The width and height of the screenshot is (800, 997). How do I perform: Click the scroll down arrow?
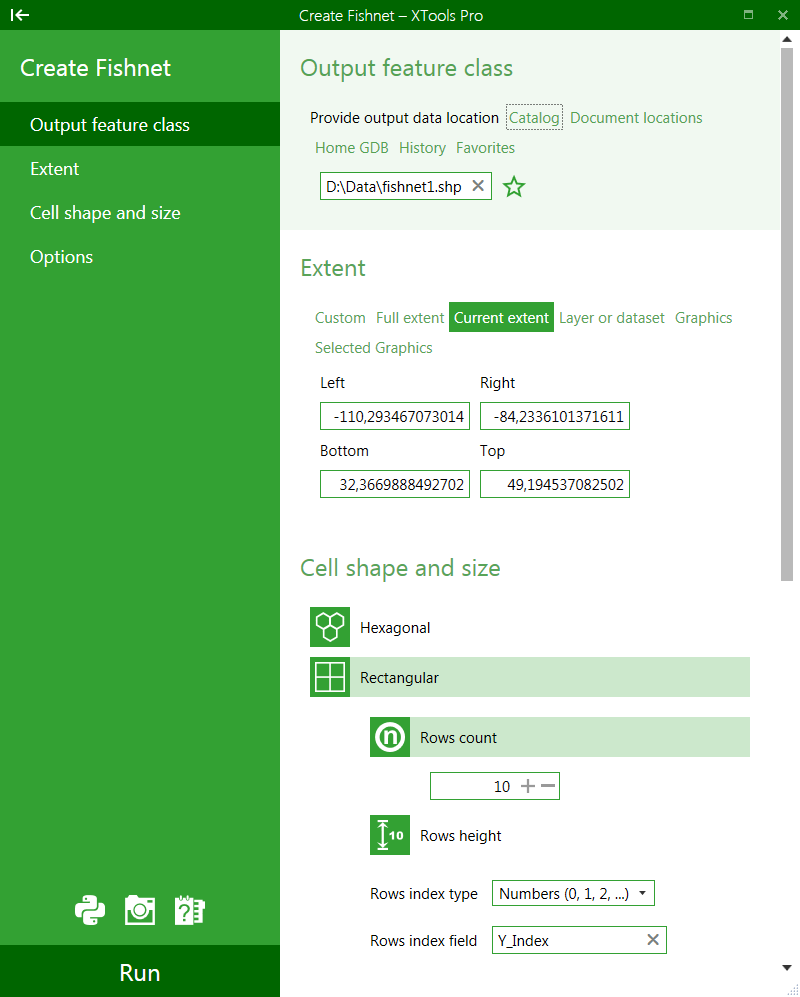point(787,968)
